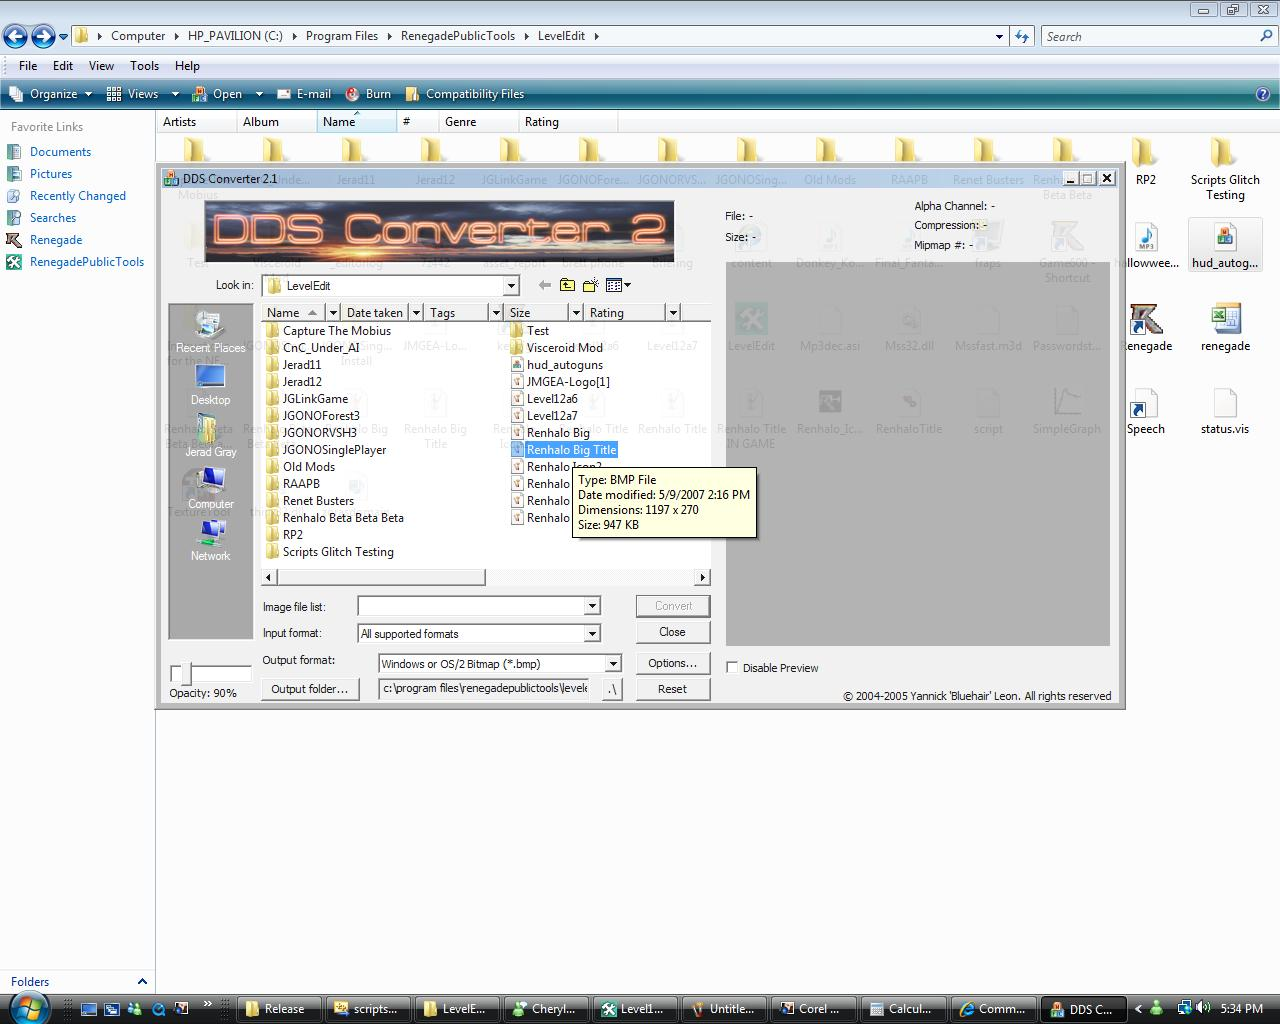This screenshot has width=1280, height=1024.
Task: Click the Output folder button
Action: [310, 689]
